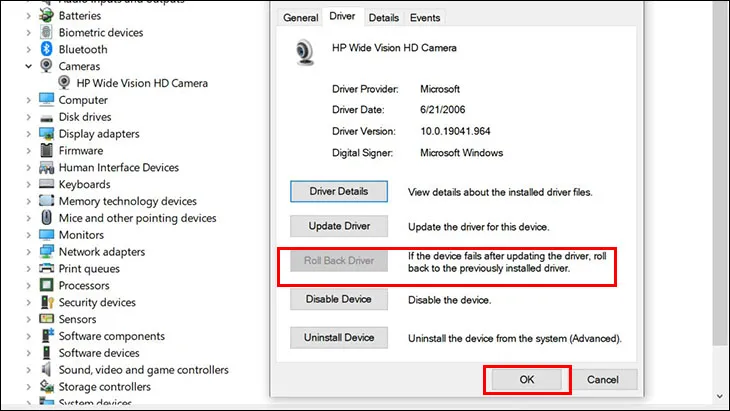The image size is (730, 411).
Task: Click OK to close properties dialog
Action: 527,380
